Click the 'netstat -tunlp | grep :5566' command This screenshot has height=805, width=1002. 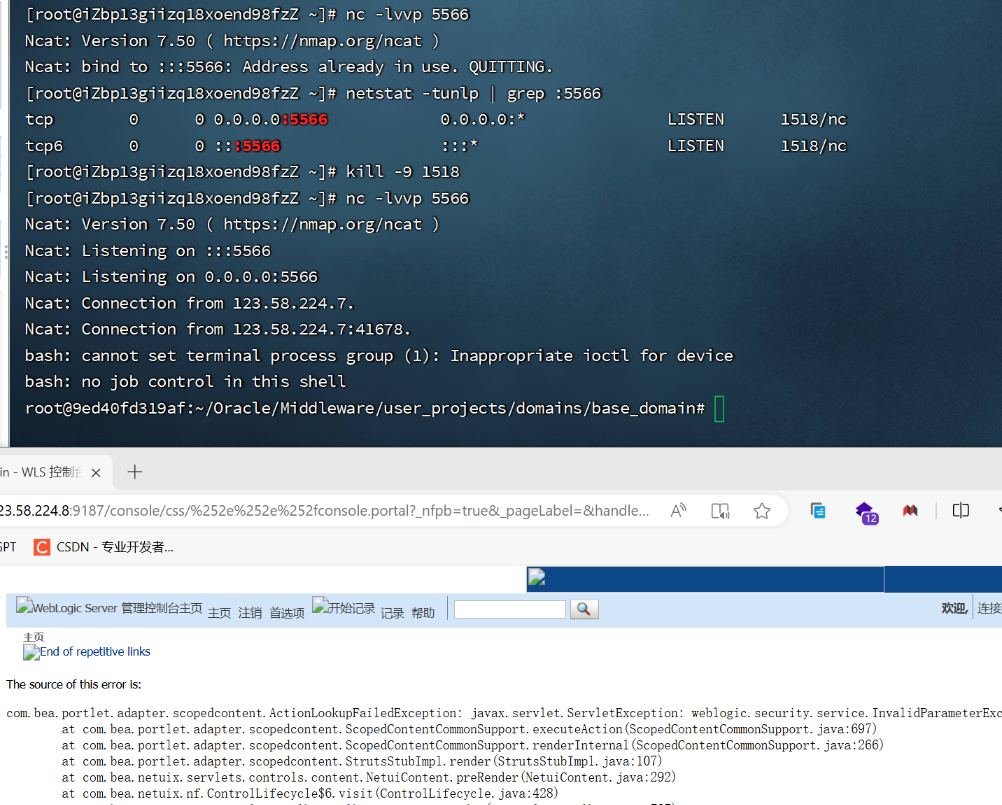[474, 93]
